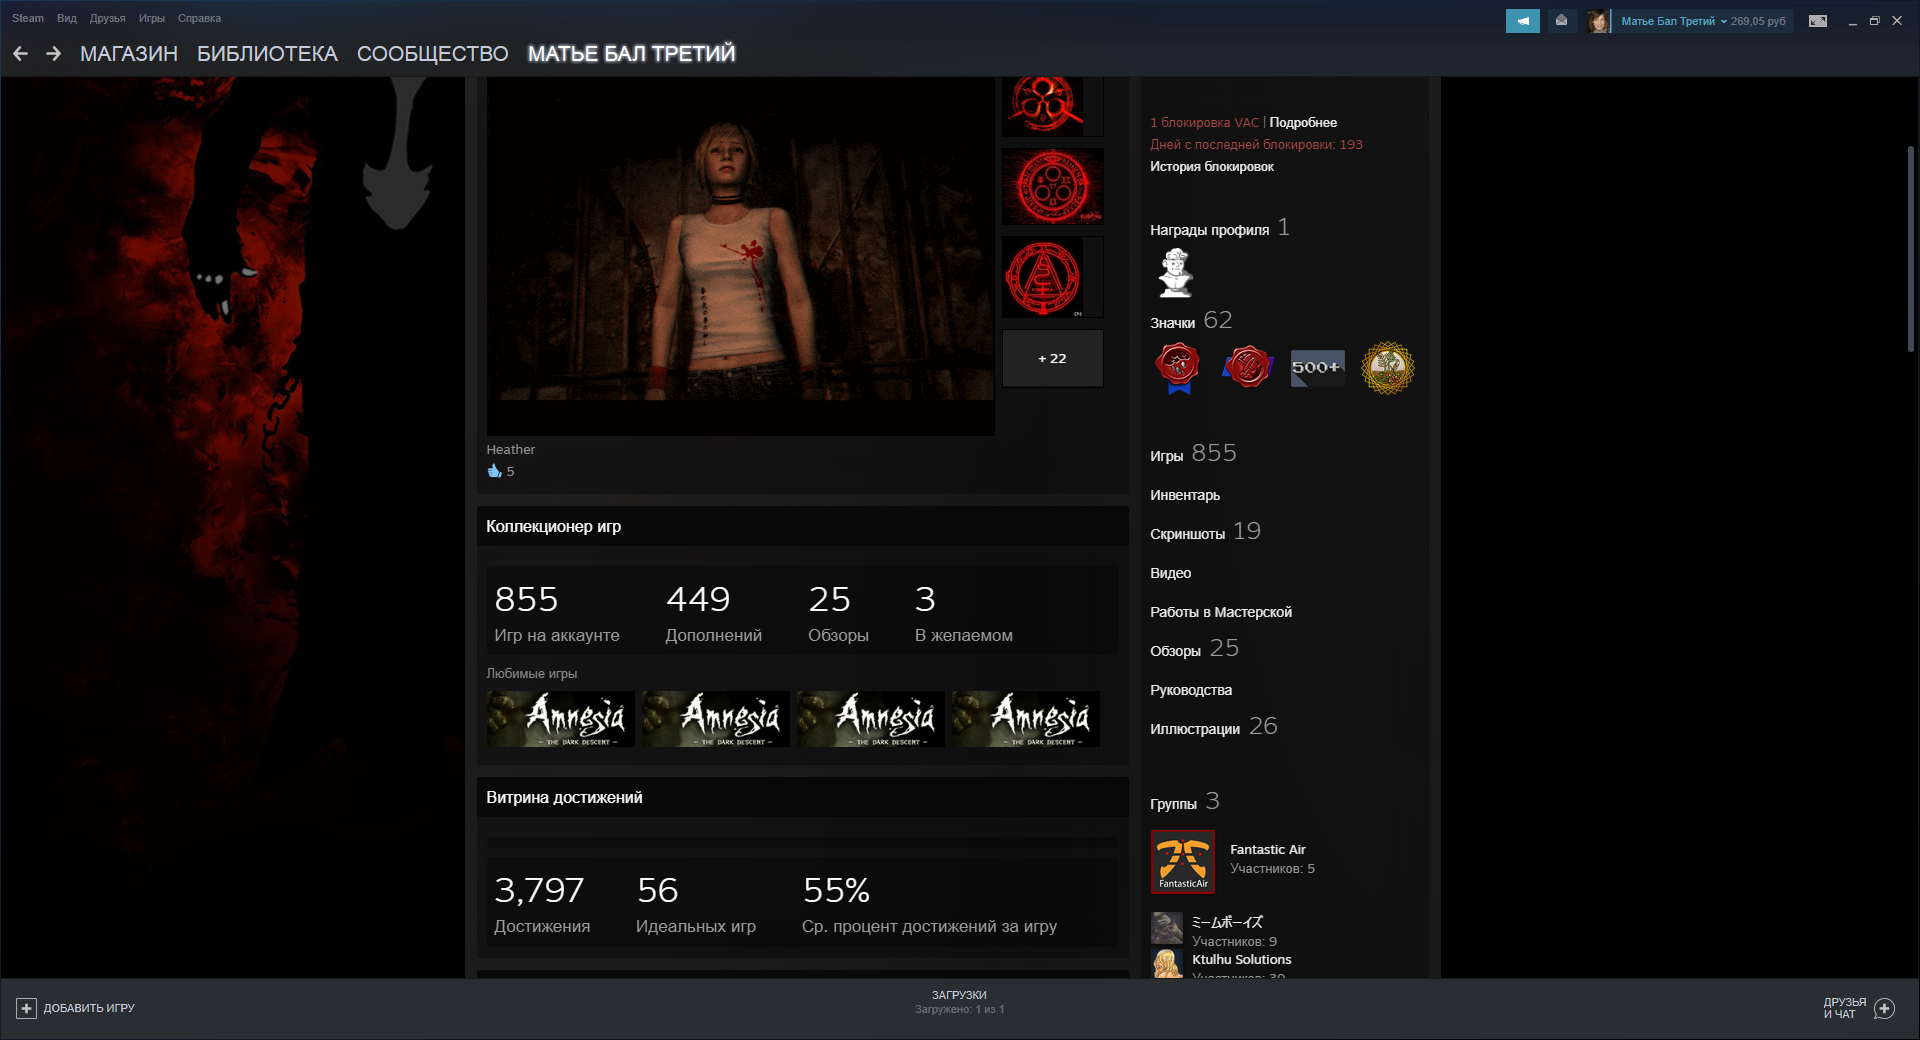Open the Руководства link
The image size is (1920, 1040).
click(1191, 690)
